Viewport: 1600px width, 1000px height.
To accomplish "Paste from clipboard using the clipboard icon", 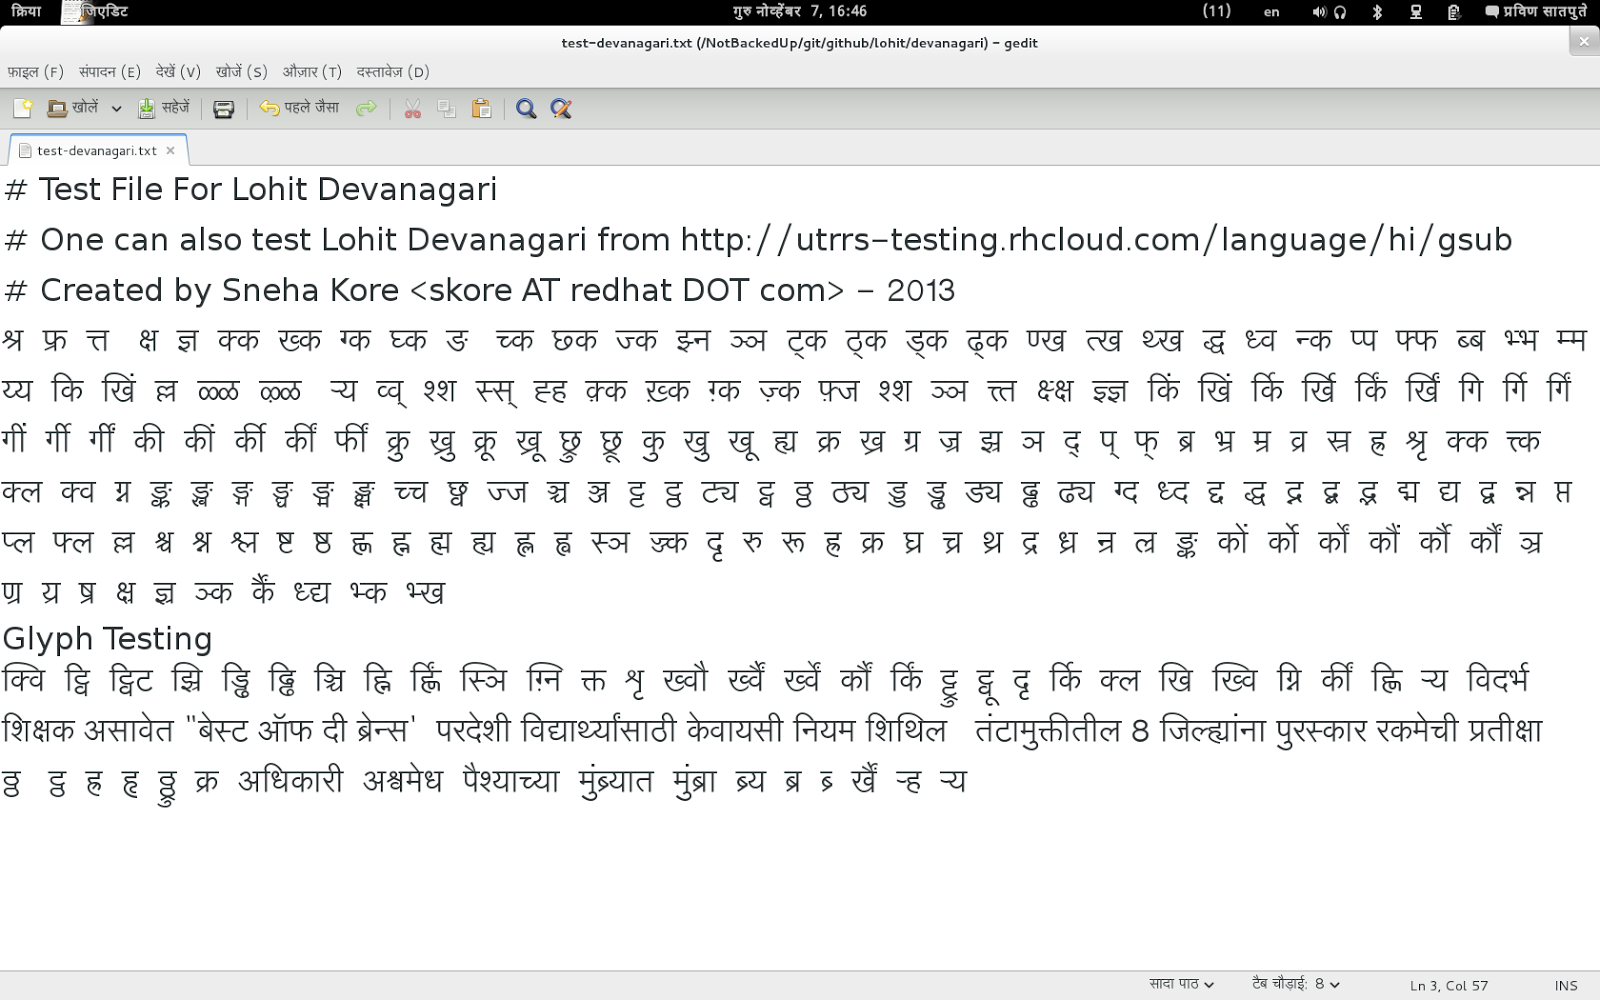I will (x=483, y=107).
